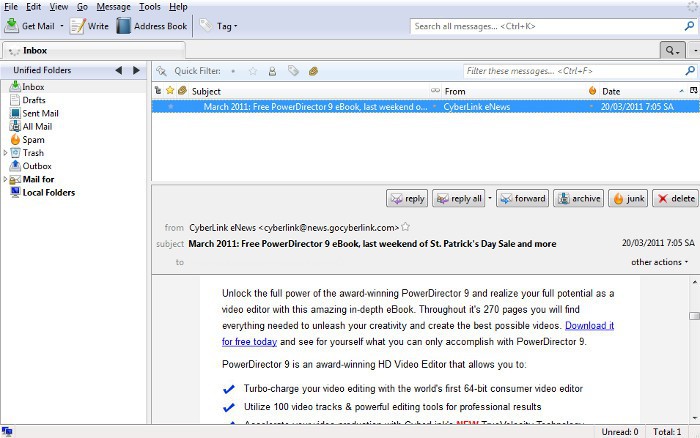The width and height of the screenshot is (700, 438).
Task: Select Local Folders
Action: pyautogui.click(x=48, y=192)
